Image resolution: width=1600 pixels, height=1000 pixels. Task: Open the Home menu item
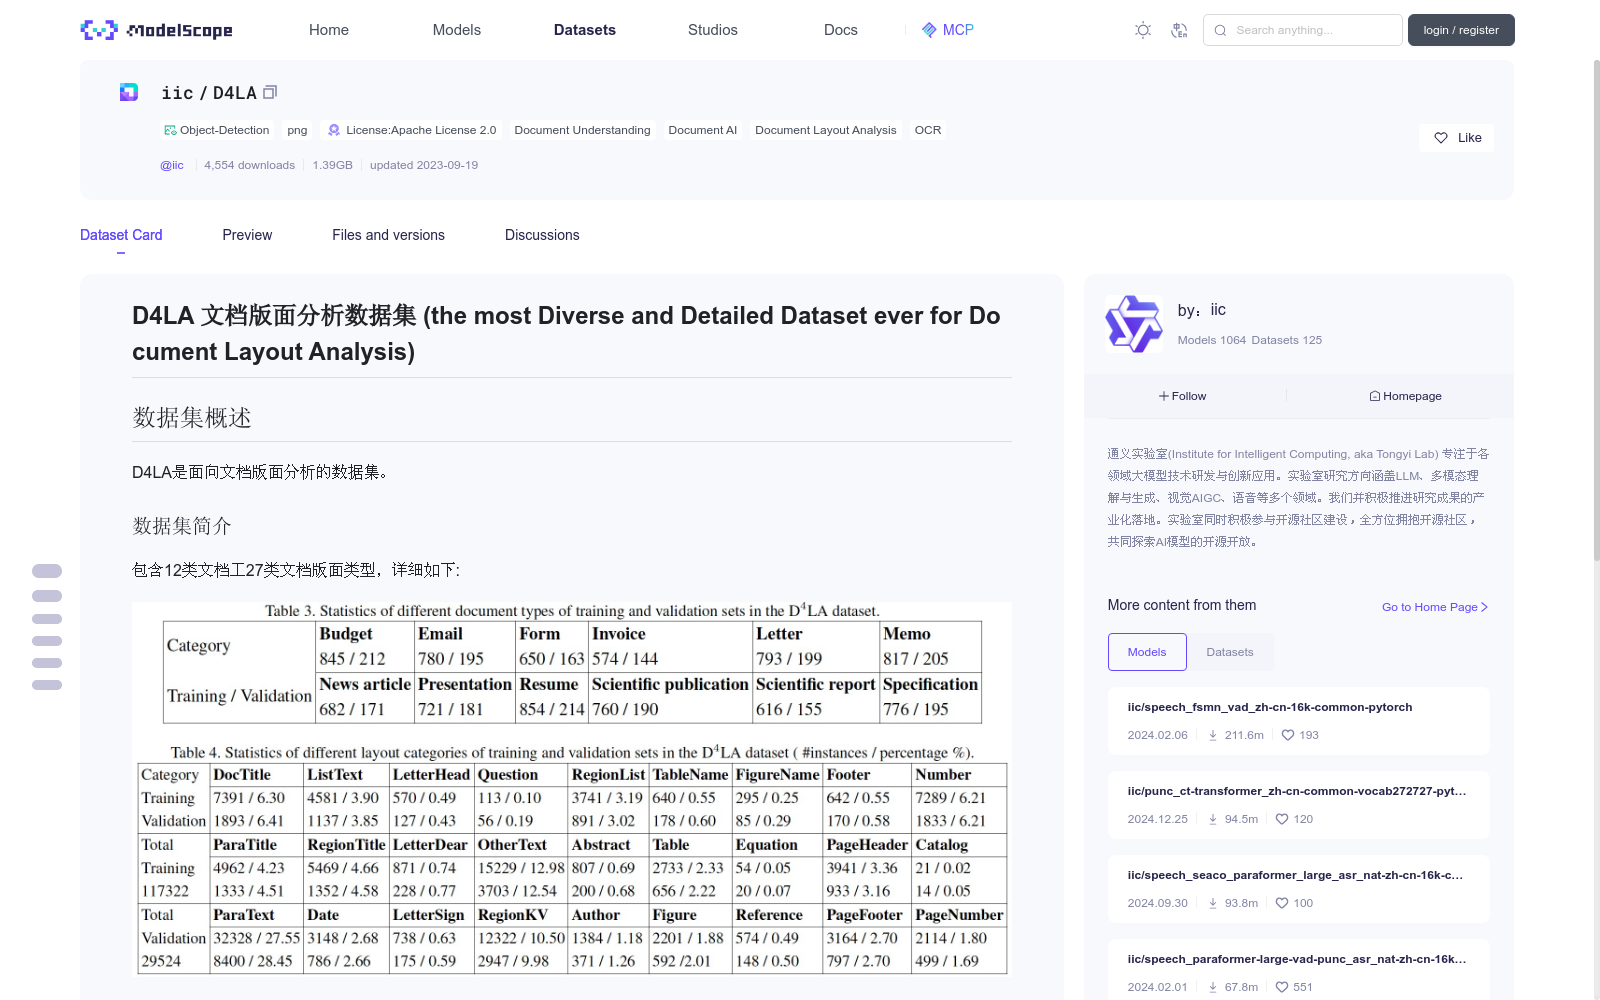329,30
